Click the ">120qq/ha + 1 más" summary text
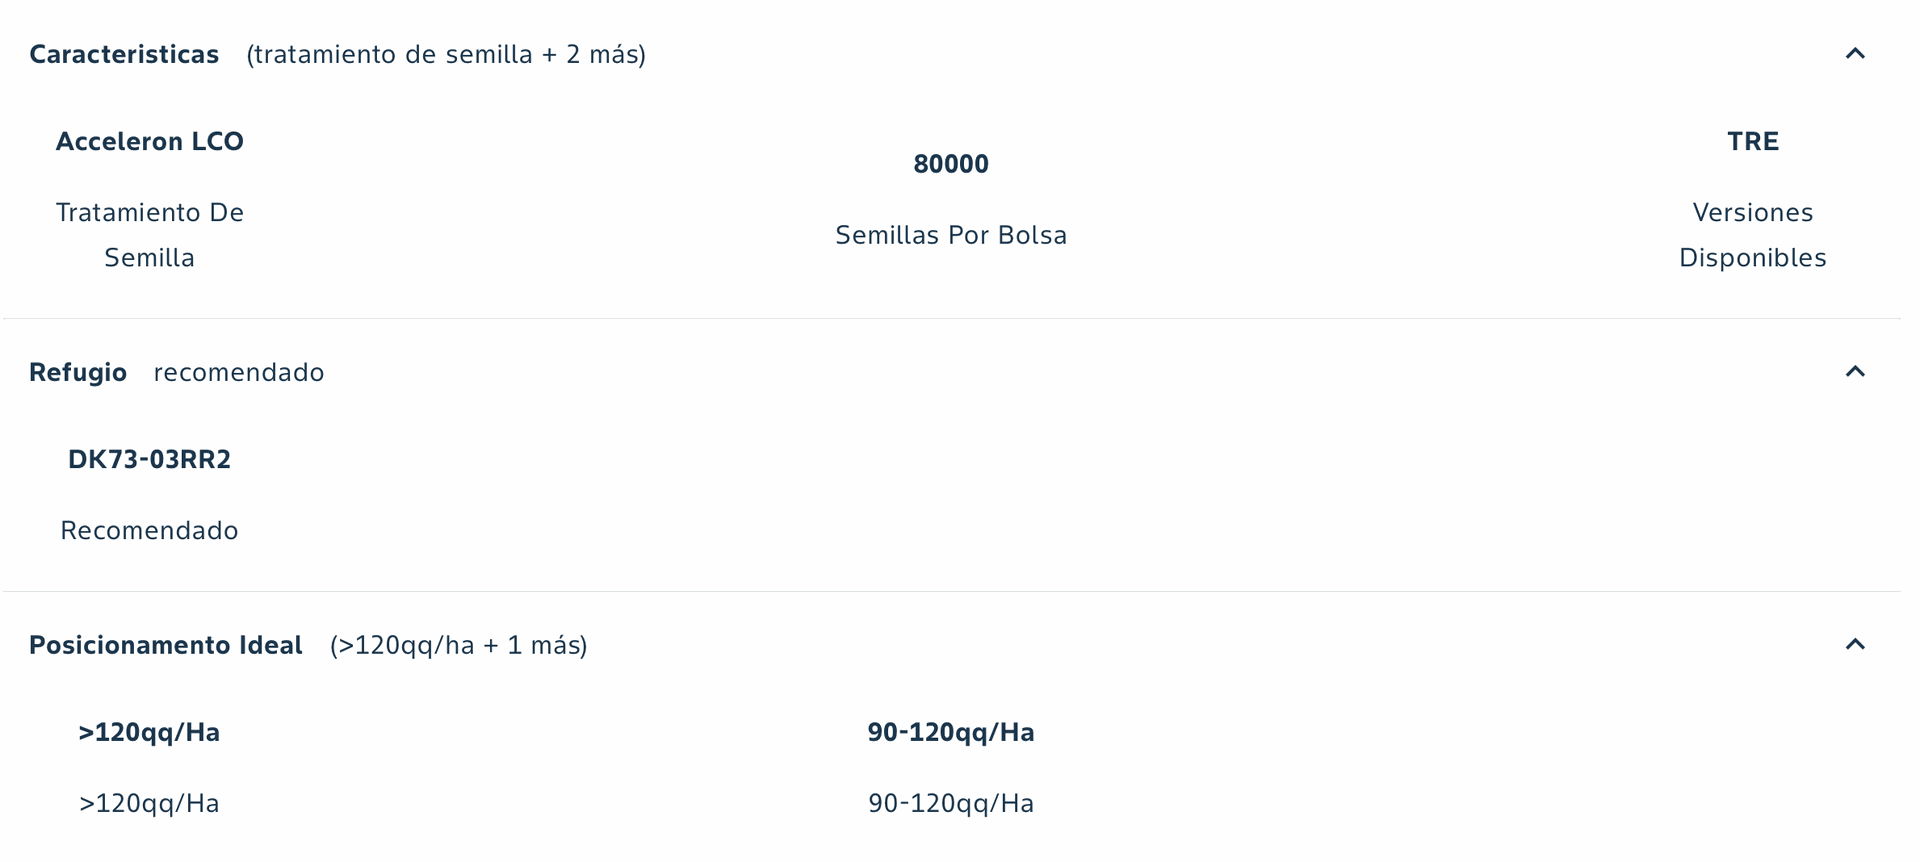This screenshot has width=1920, height=862. [459, 645]
